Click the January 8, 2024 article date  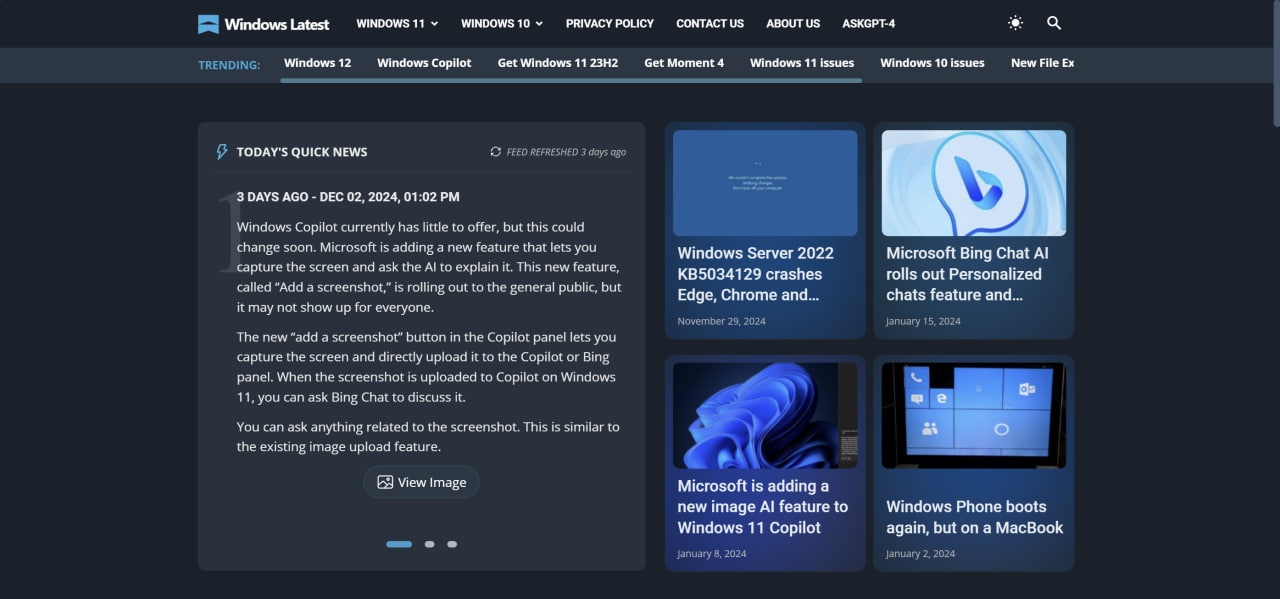(712, 554)
